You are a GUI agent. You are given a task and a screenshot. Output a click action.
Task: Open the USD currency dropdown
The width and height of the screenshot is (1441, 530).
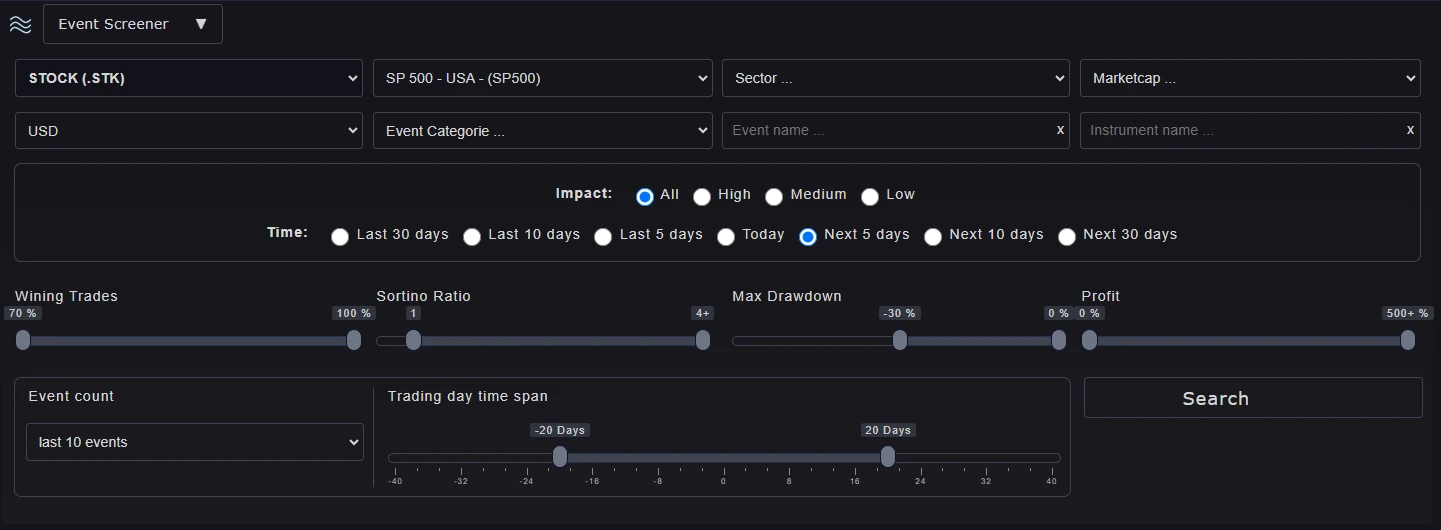(188, 131)
